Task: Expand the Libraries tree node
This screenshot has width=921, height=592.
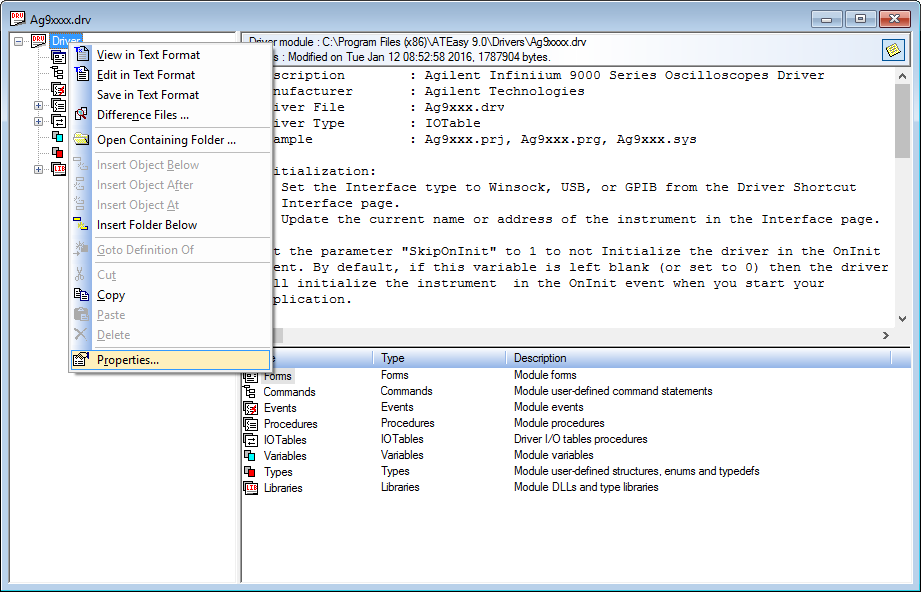Action: 38,170
